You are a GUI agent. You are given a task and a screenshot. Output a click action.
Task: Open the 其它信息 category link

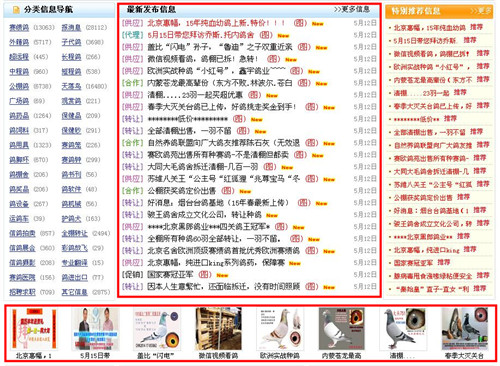click(75, 292)
